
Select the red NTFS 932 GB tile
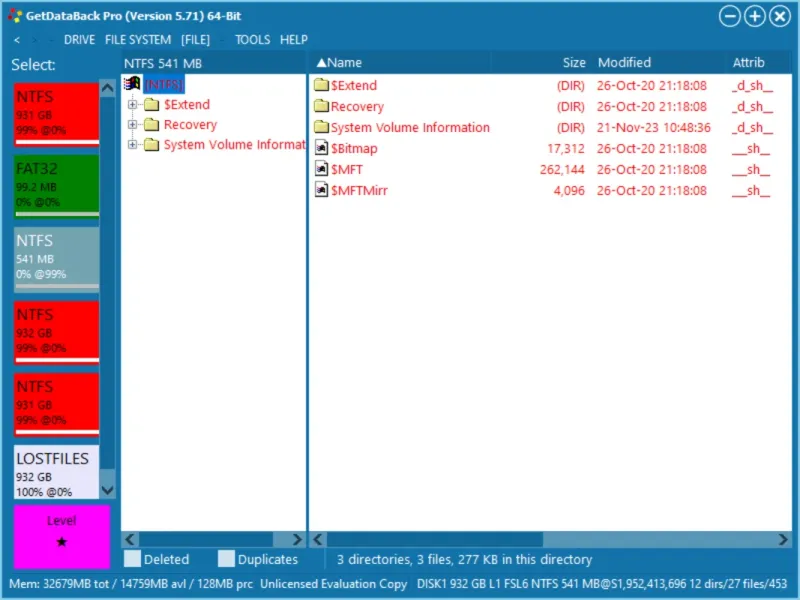coord(57,332)
